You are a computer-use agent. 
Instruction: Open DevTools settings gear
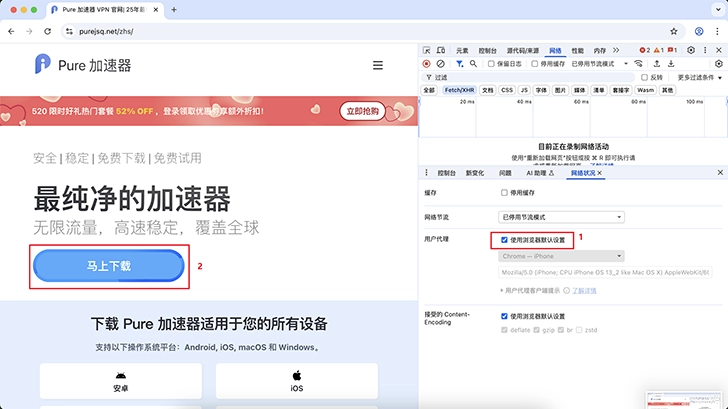click(x=691, y=50)
